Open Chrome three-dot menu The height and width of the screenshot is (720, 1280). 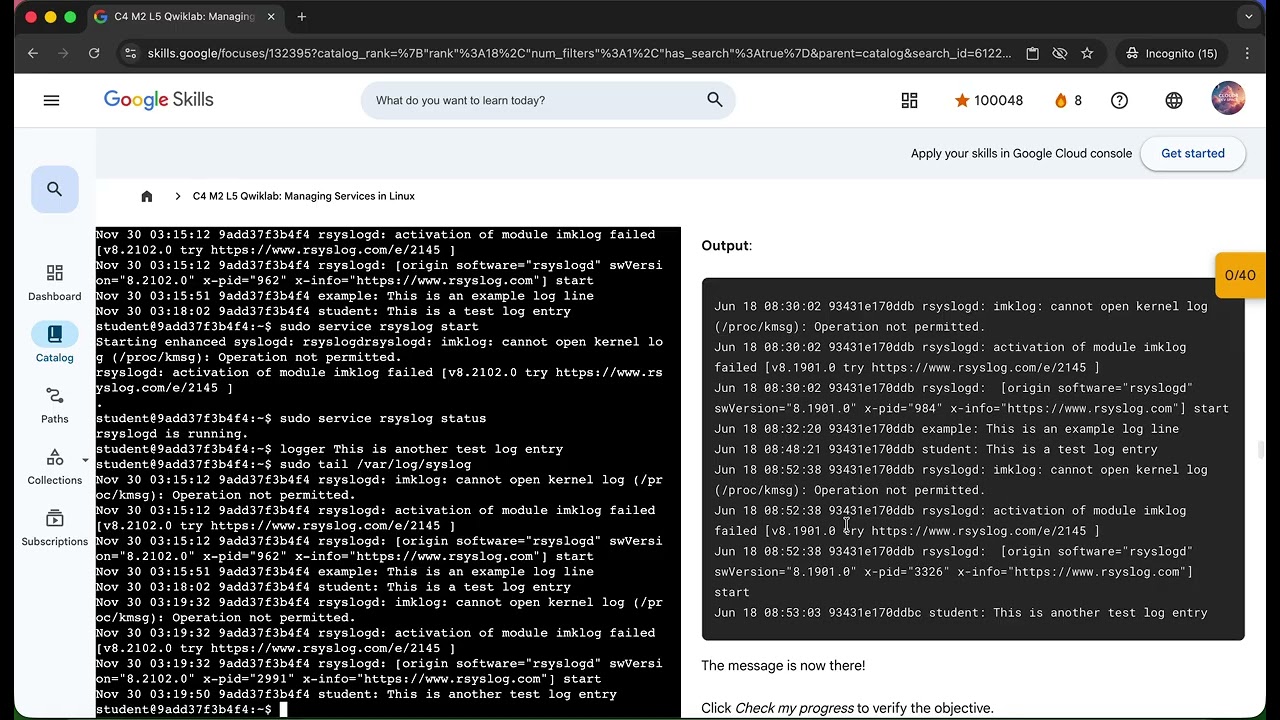pyautogui.click(x=1247, y=53)
